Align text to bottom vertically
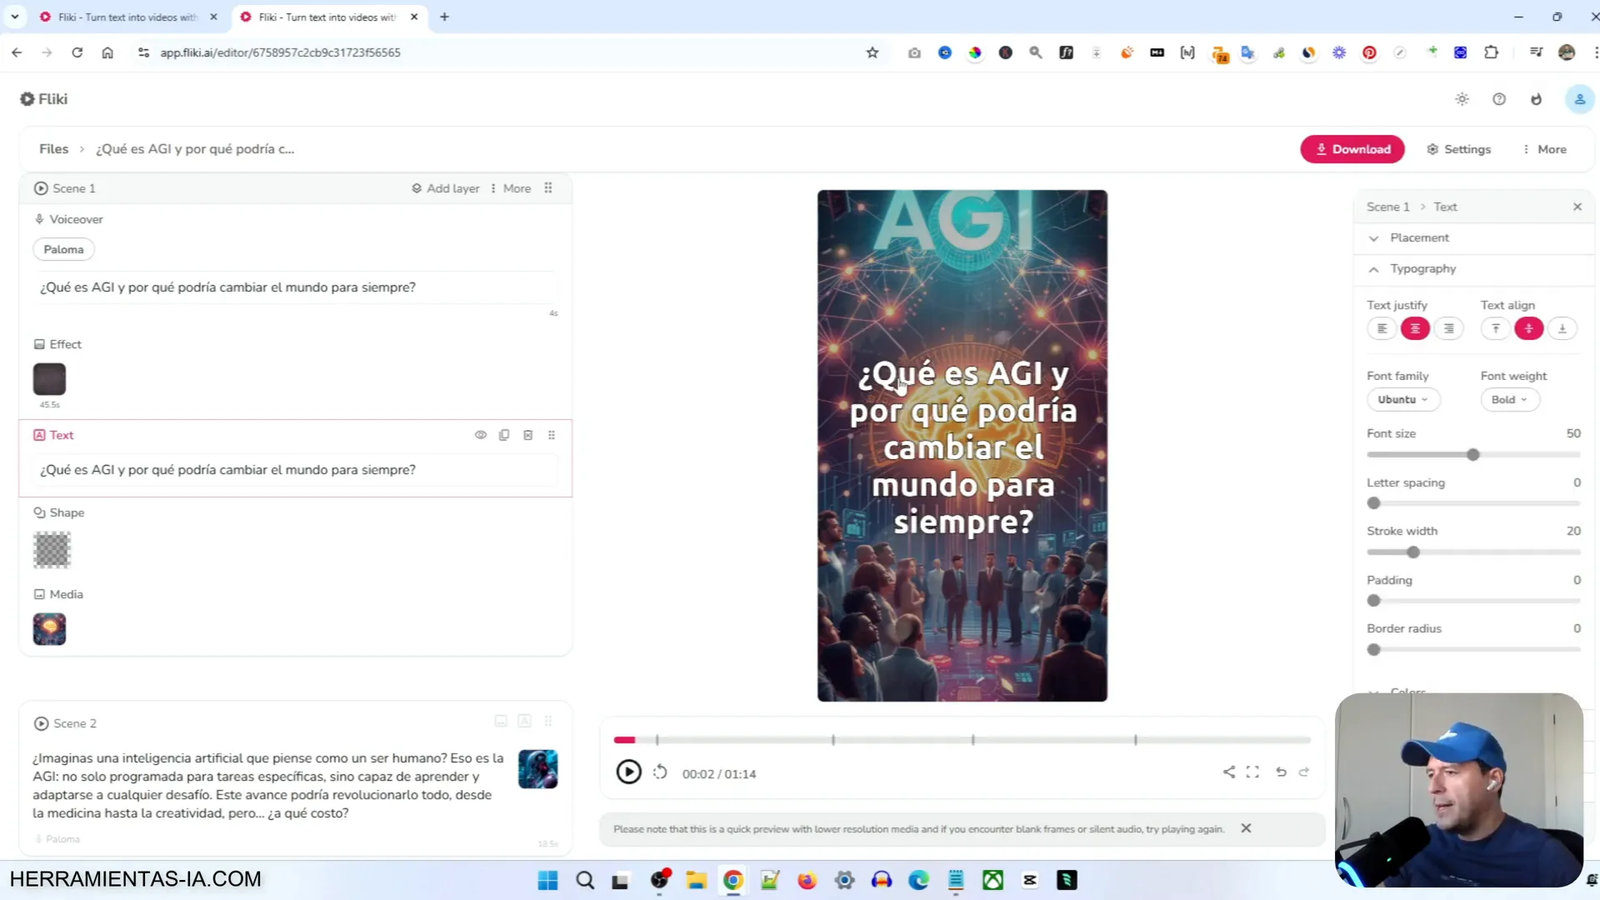 pyautogui.click(x=1561, y=327)
